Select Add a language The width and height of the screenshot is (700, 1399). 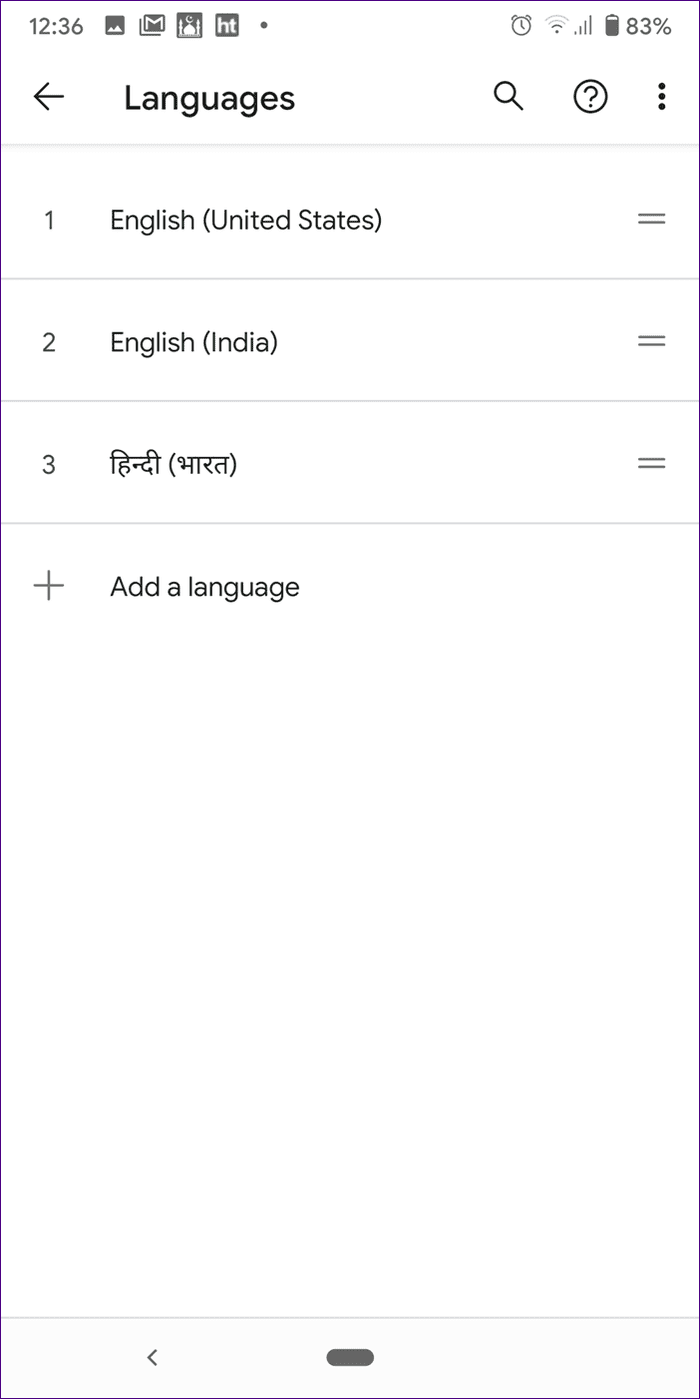pos(205,587)
